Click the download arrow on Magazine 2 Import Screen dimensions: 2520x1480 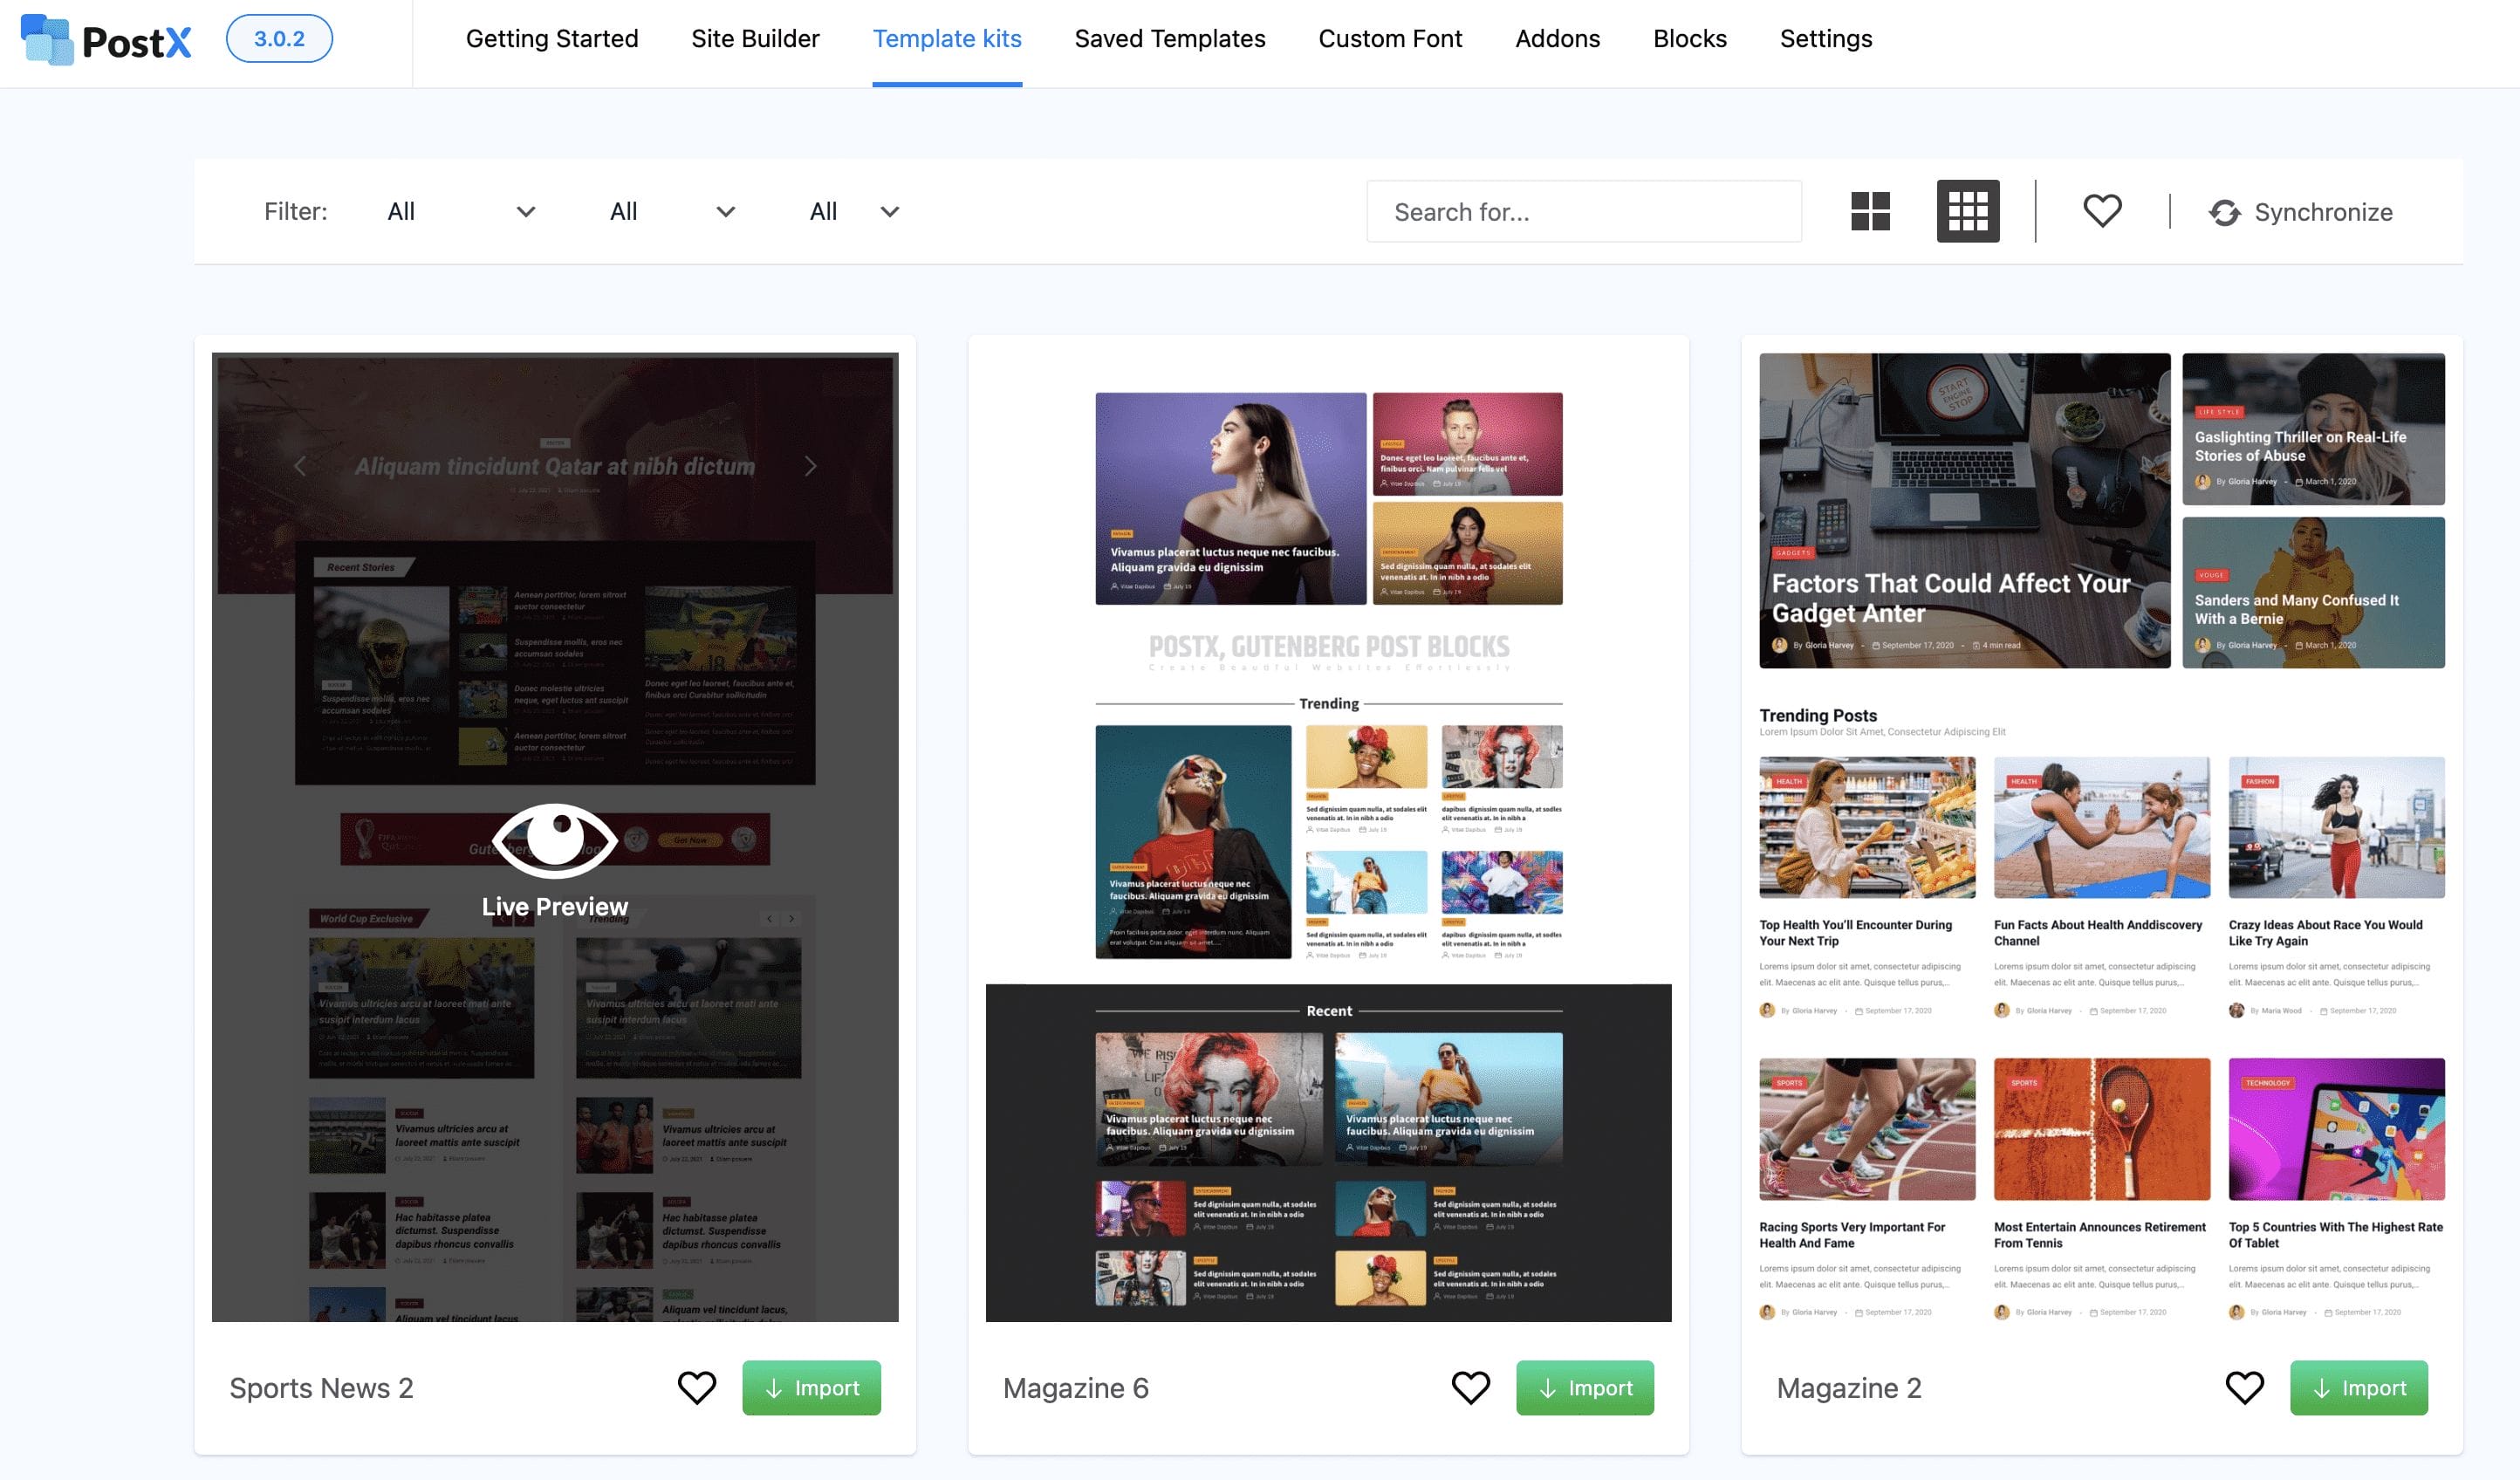pos(2323,1388)
